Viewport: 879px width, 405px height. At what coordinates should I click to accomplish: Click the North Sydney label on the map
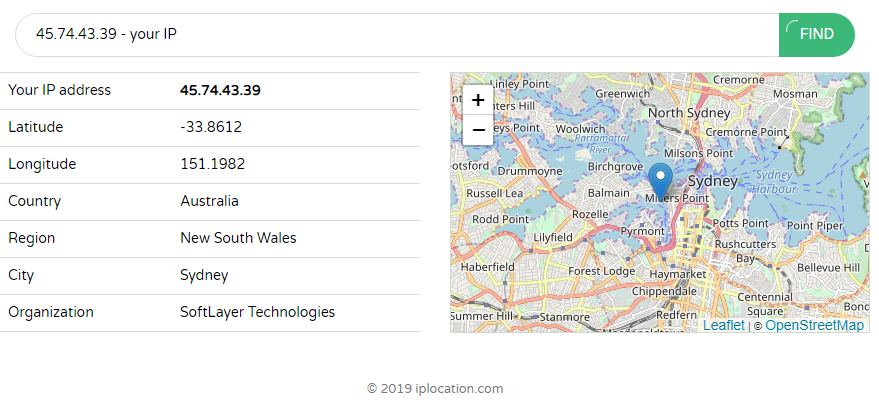point(692,113)
